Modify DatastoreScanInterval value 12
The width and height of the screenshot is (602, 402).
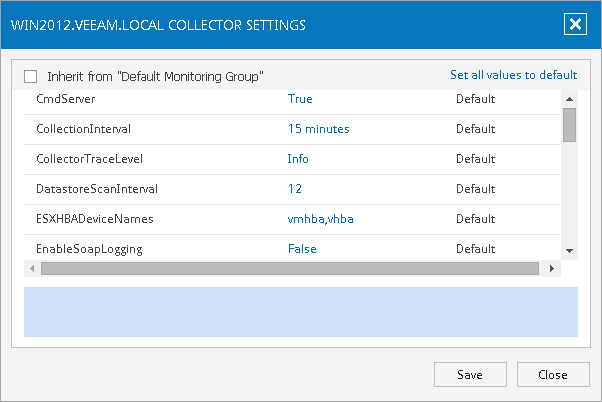[x=295, y=189]
